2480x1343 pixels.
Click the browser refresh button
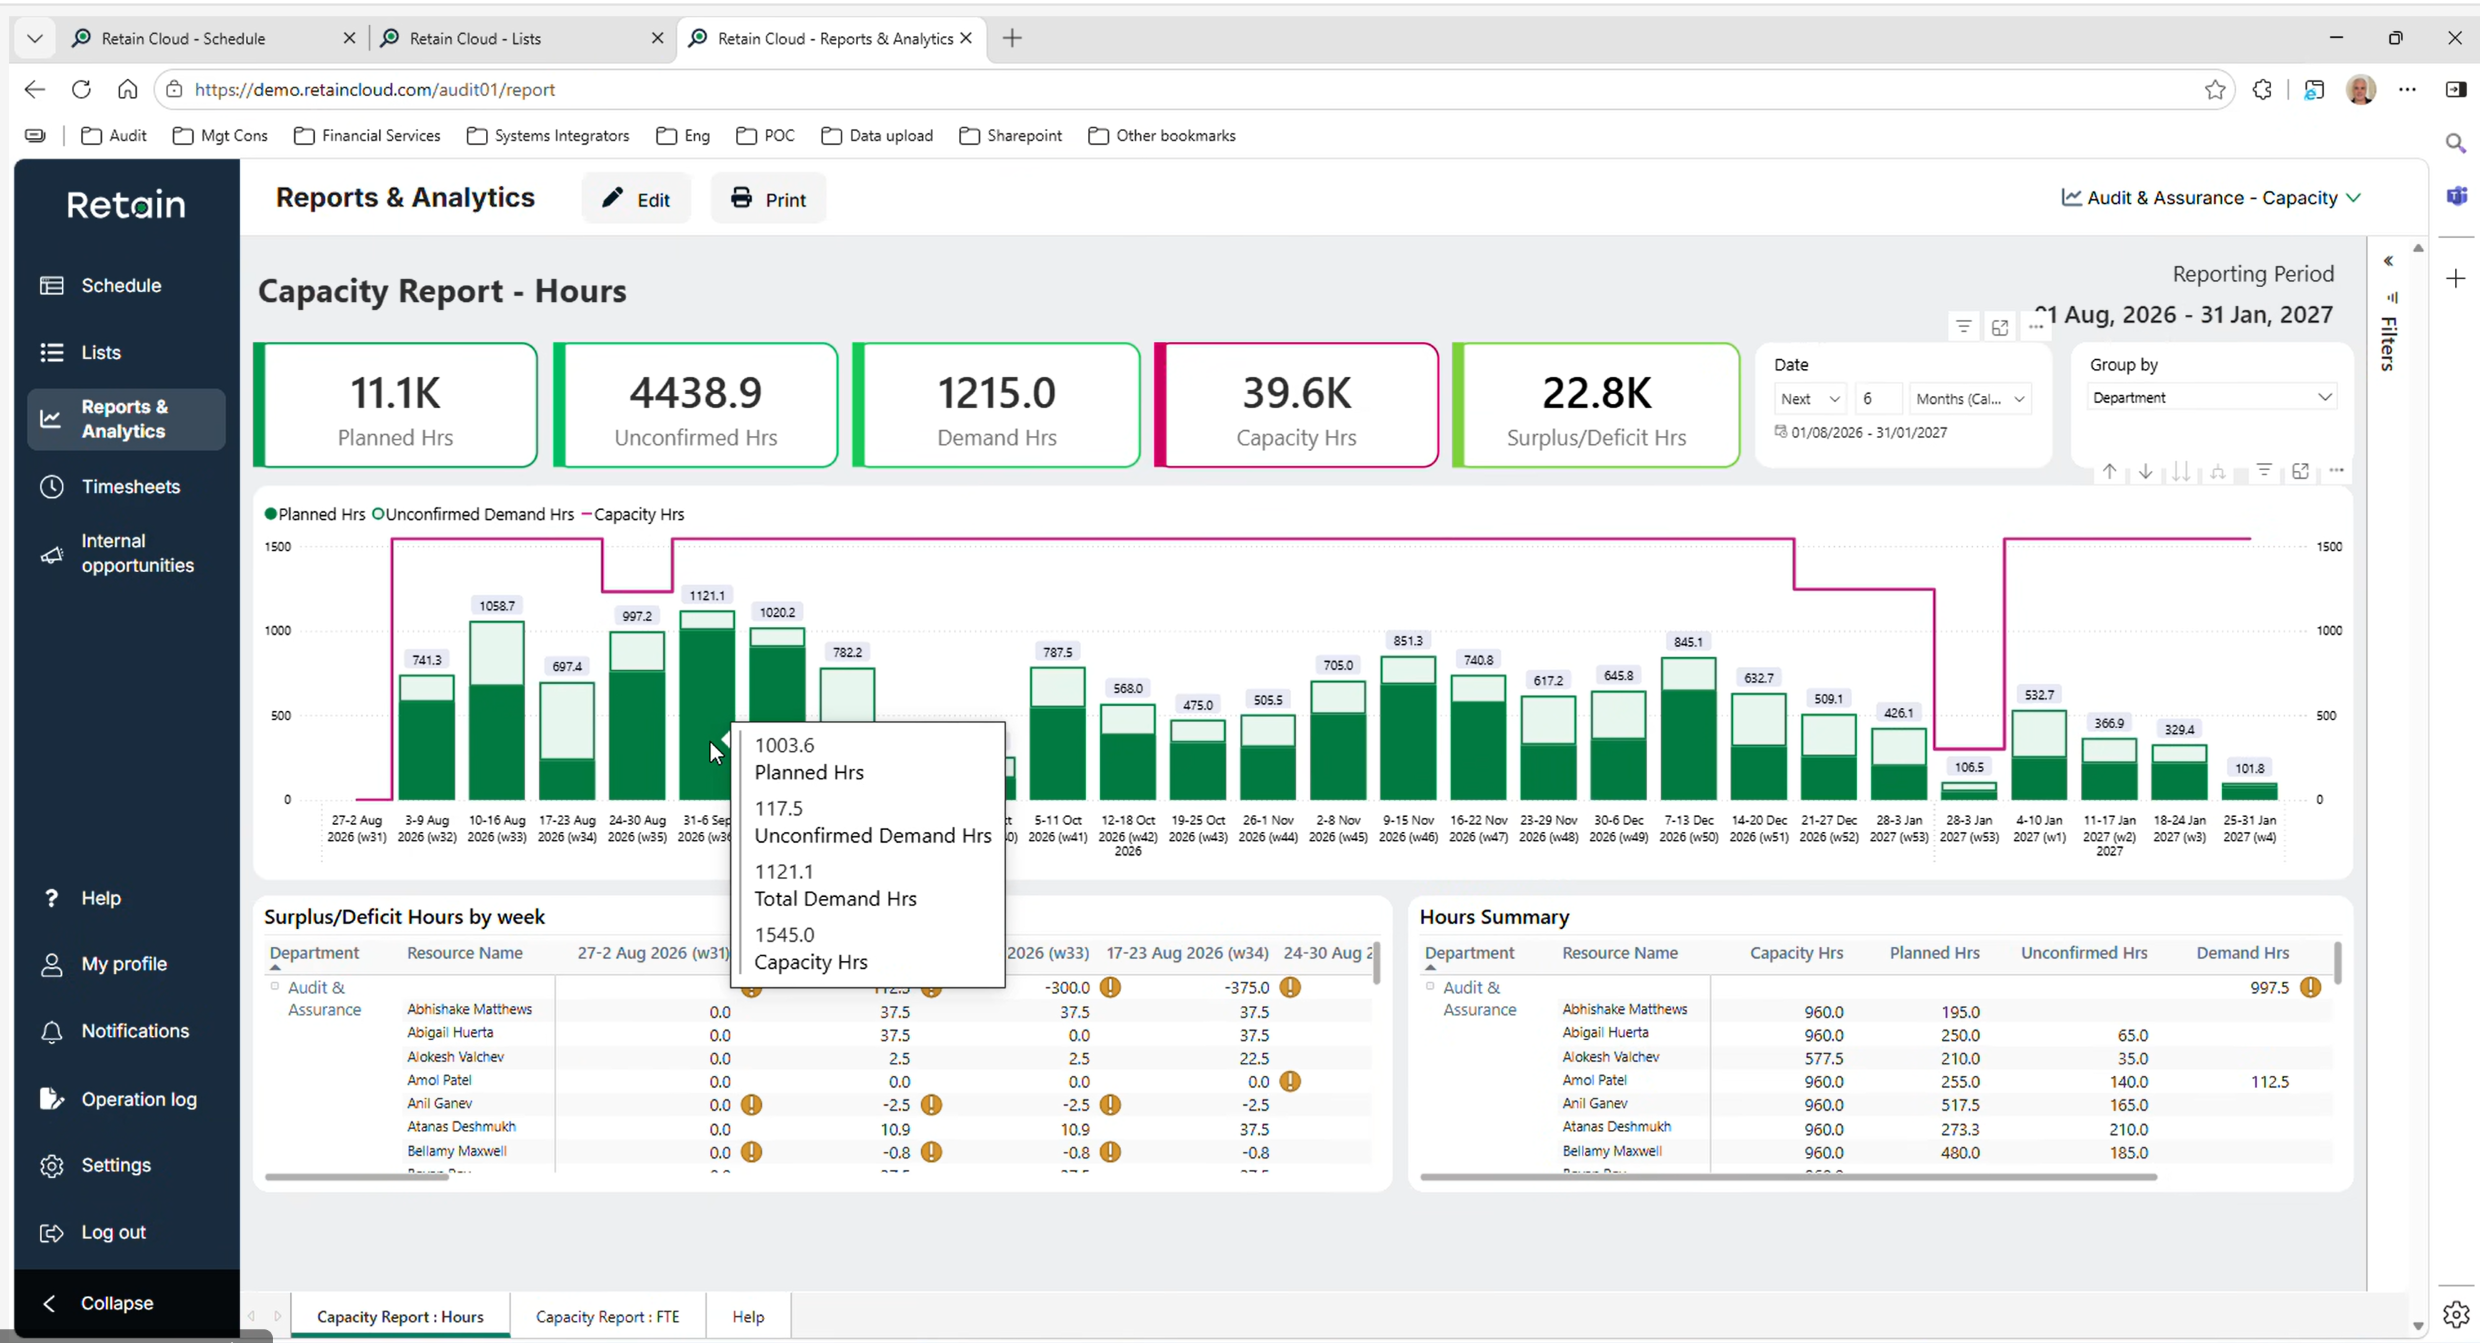[x=81, y=89]
